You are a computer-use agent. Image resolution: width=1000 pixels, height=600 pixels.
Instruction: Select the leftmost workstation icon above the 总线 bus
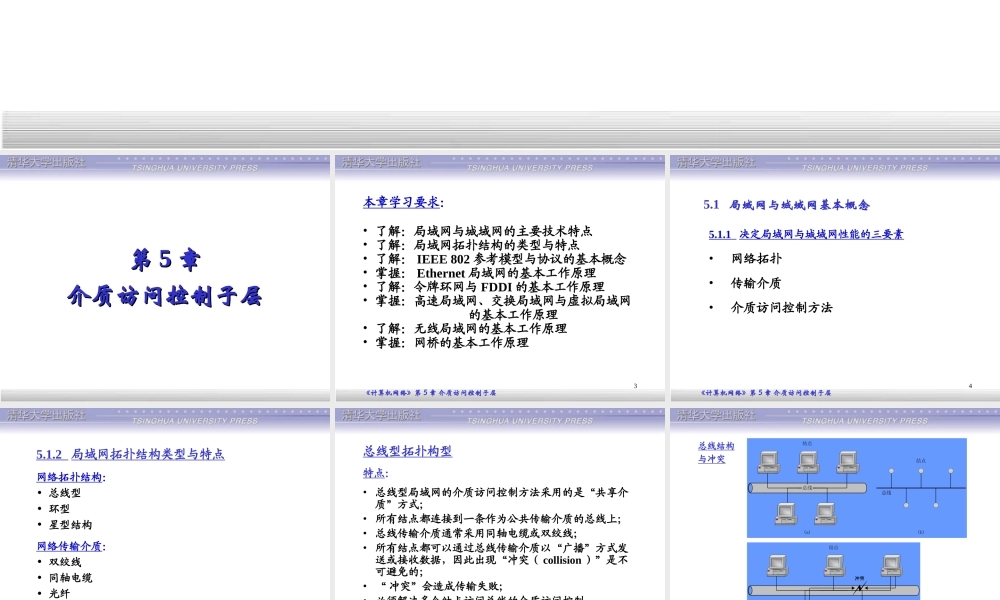[768, 461]
